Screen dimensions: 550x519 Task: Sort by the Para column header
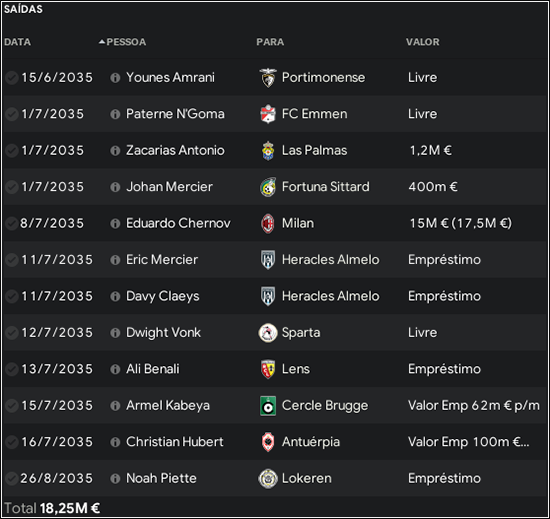270,42
